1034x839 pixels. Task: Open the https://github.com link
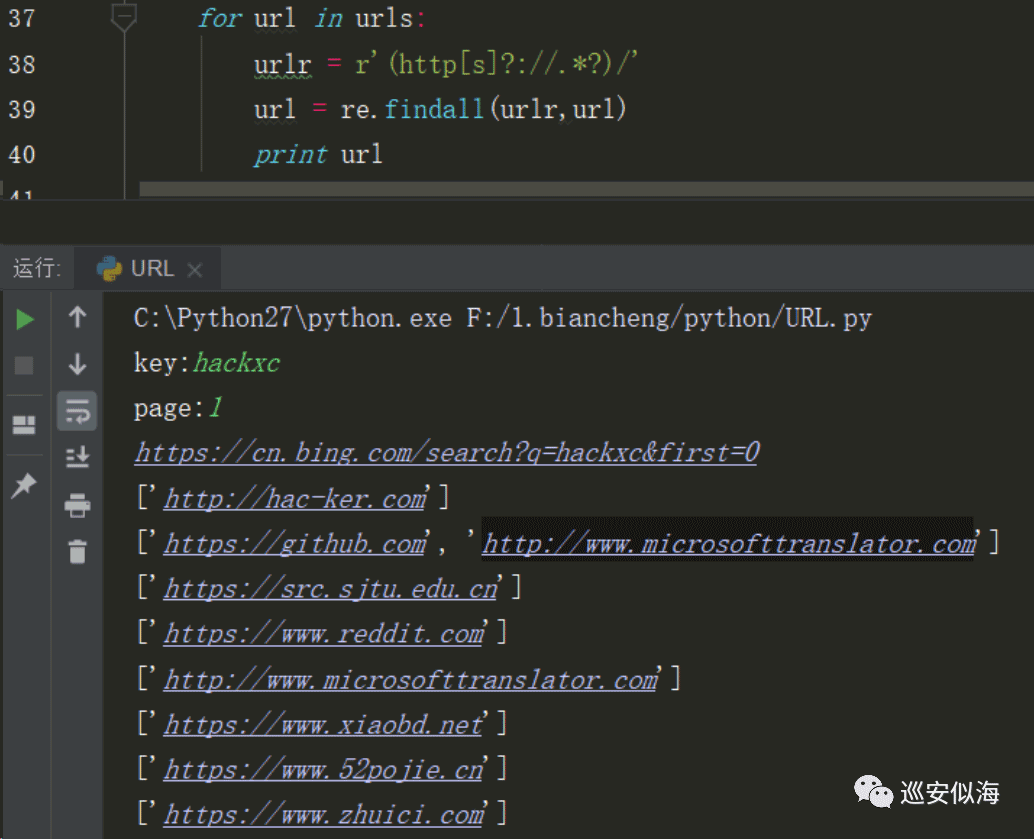[x=295, y=544]
